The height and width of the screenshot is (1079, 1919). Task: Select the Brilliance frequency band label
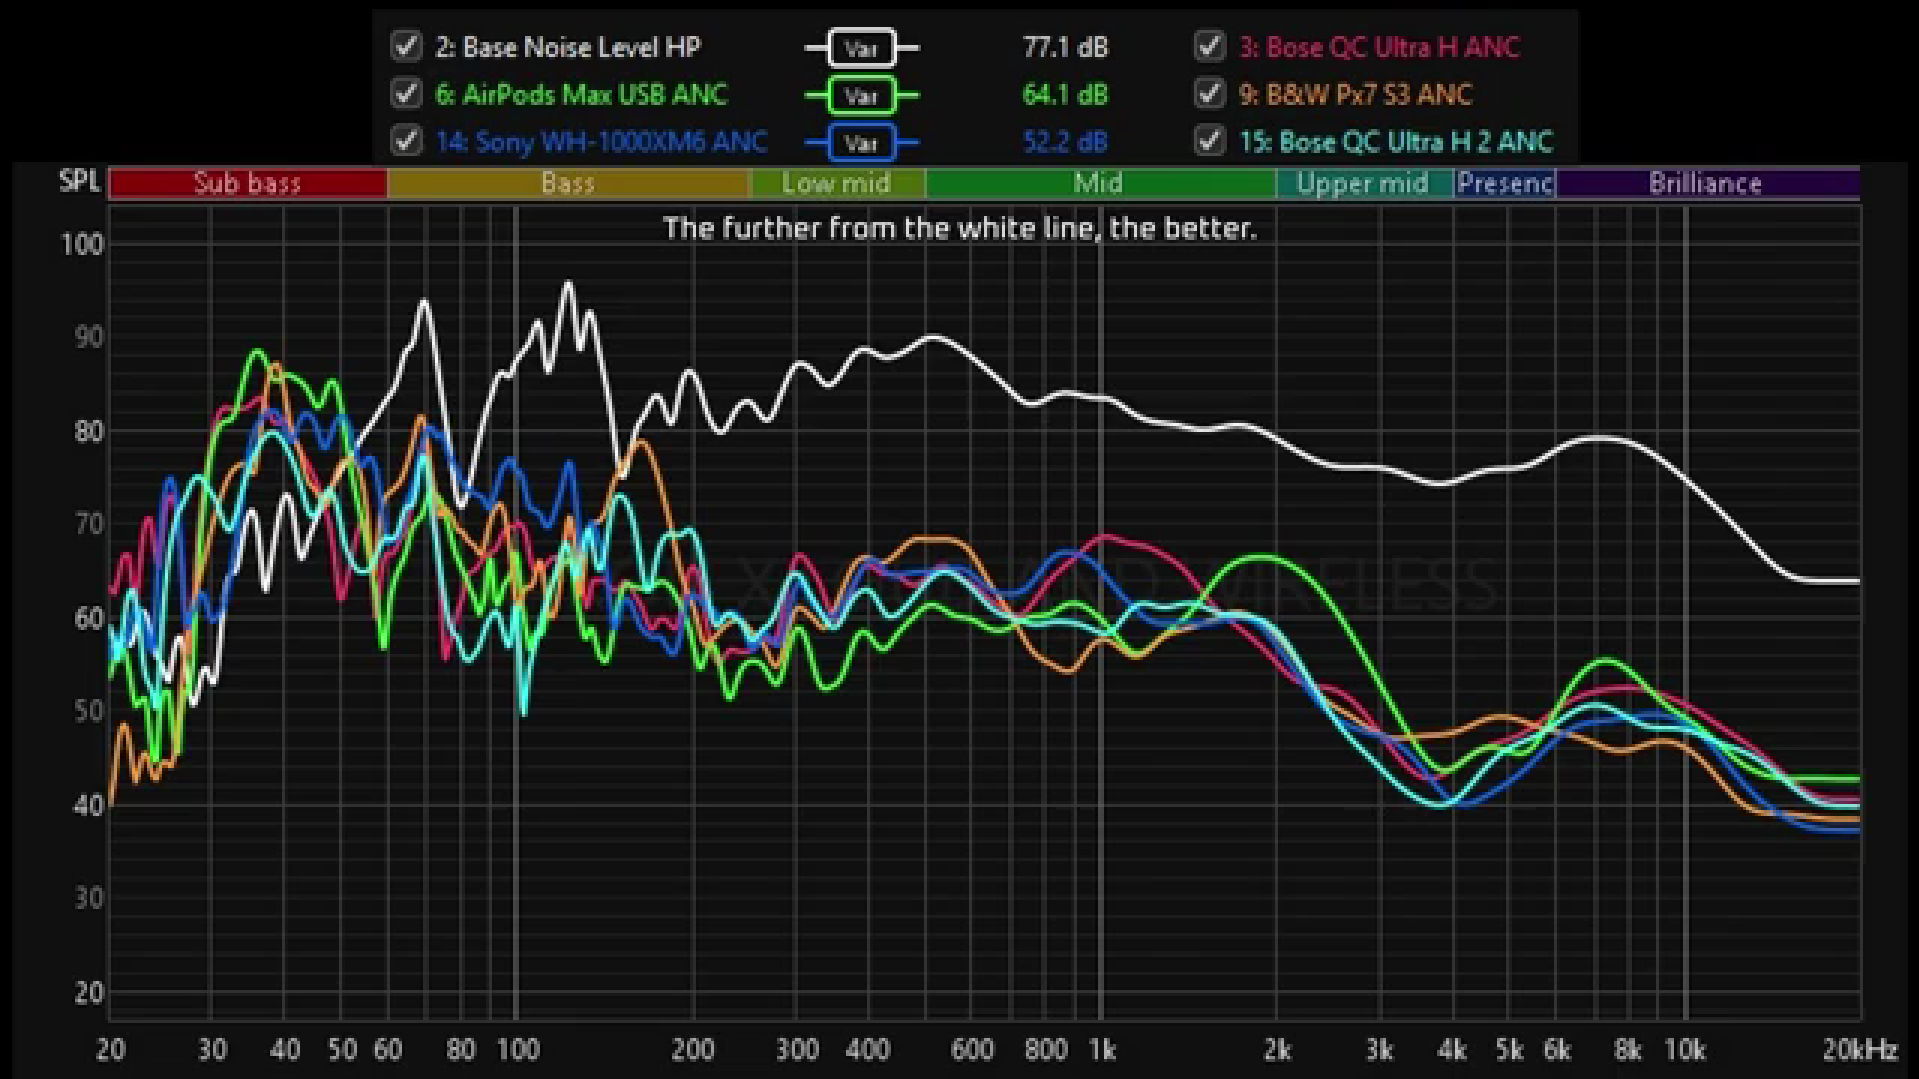1706,183
